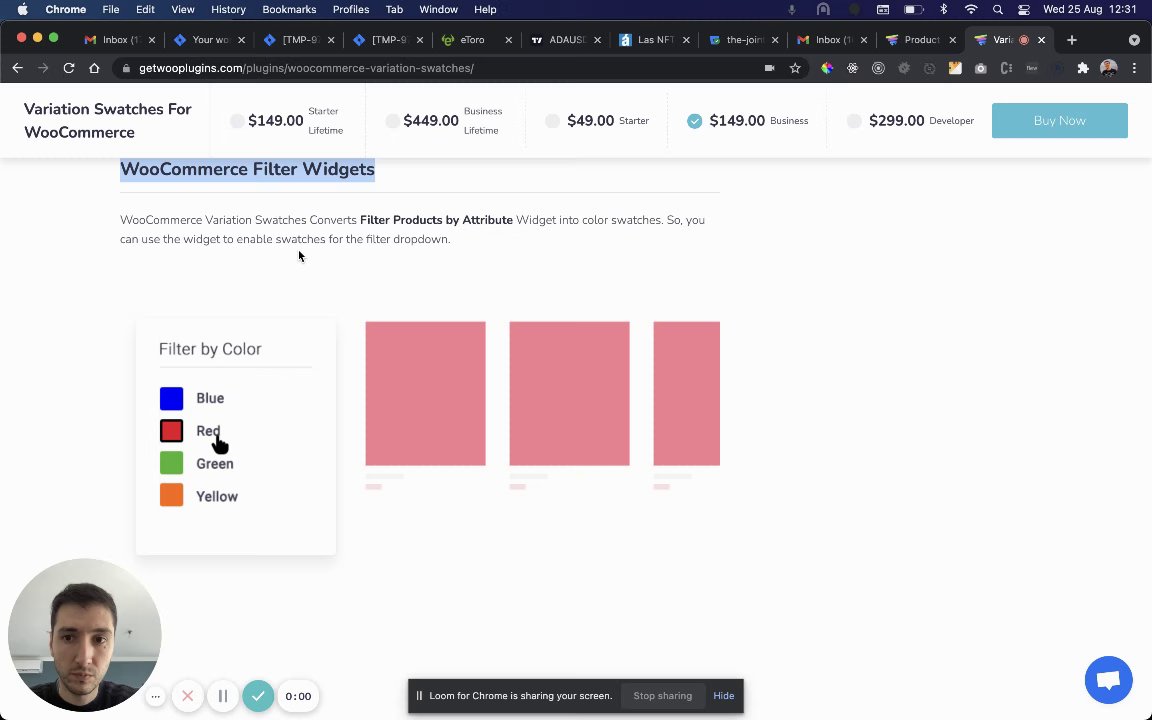The height and width of the screenshot is (720, 1152).
Task: Open the Extensions puzzle icon
Action: coord(1083,68)
